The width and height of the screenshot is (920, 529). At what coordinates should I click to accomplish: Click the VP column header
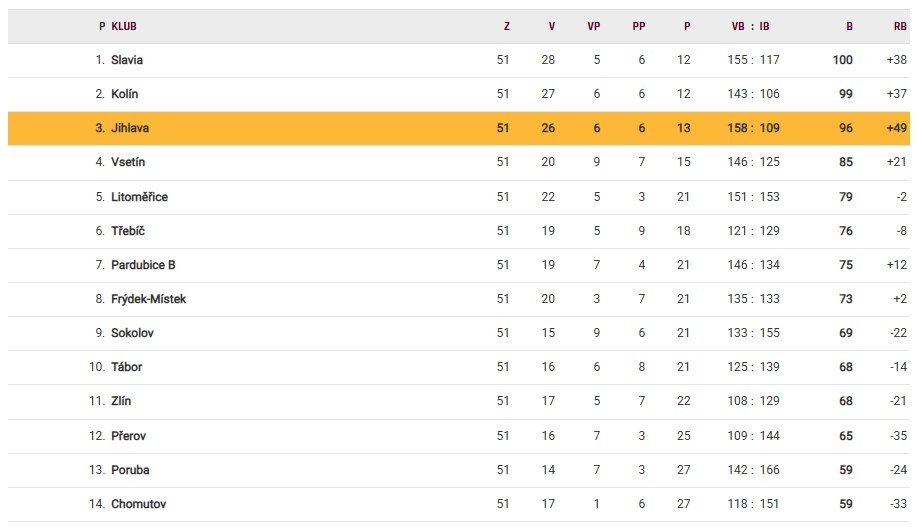[x=594, y=27]
